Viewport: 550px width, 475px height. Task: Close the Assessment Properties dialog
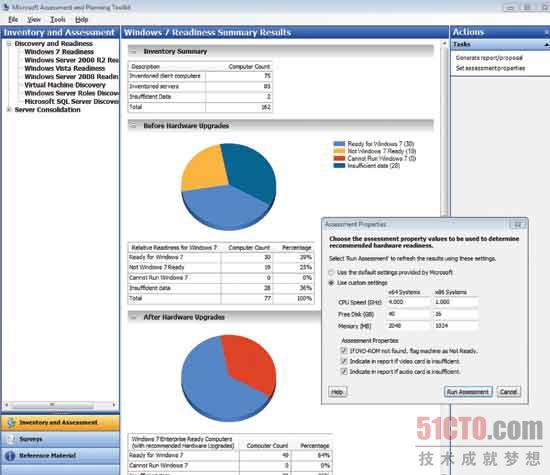[x=517, y=225]
